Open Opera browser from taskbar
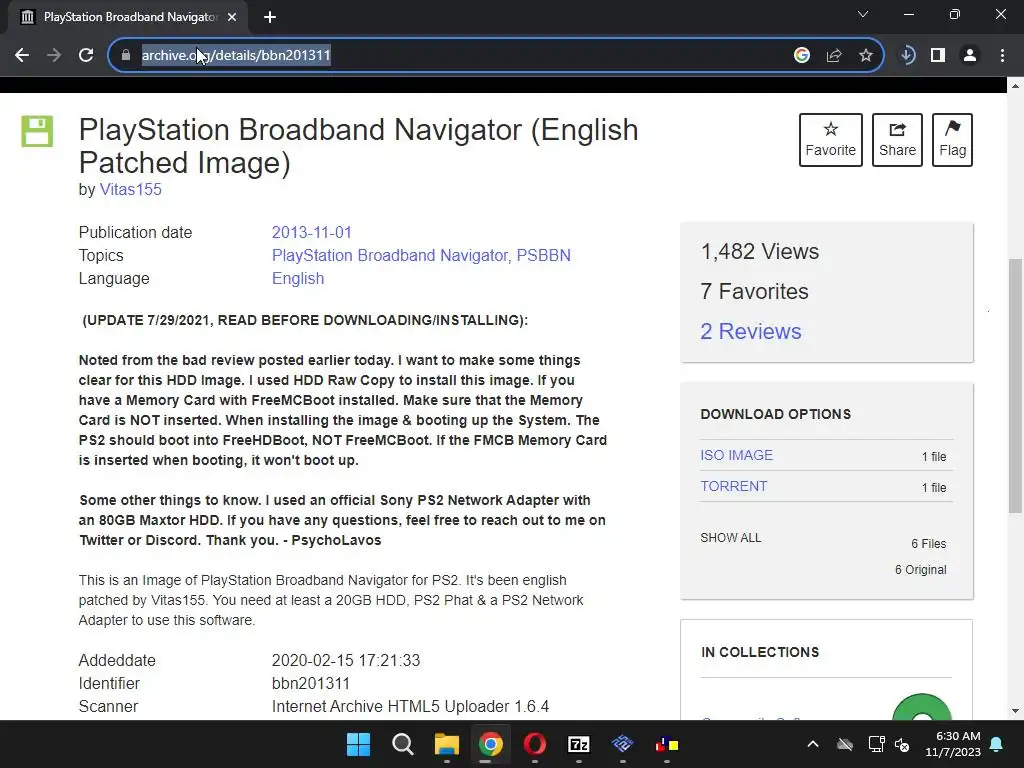Viewport: 1024px width, 768px height. [535, 744]
